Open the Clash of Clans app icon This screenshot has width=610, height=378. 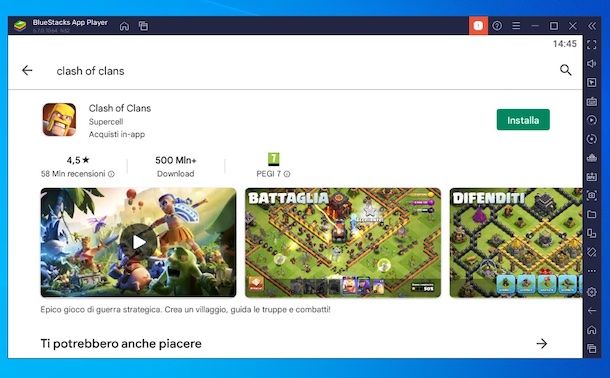click(x=59, y=120)
